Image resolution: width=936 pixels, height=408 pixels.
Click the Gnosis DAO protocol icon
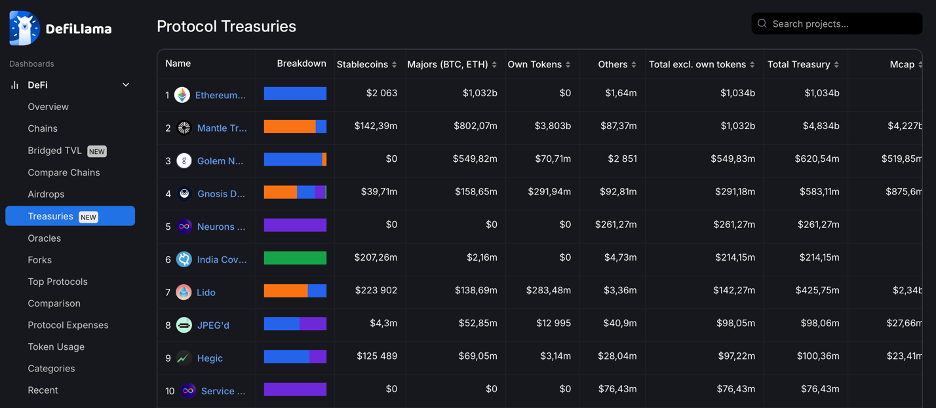(184, 194)
